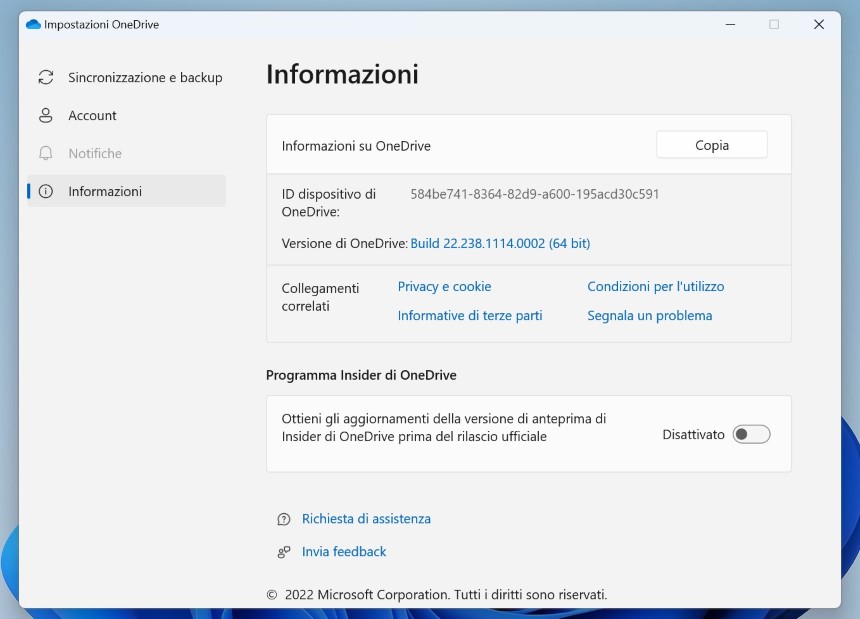Viewport: 860px width, 619px height.
Task: Click the Account person icon
Action: point(46,115)
